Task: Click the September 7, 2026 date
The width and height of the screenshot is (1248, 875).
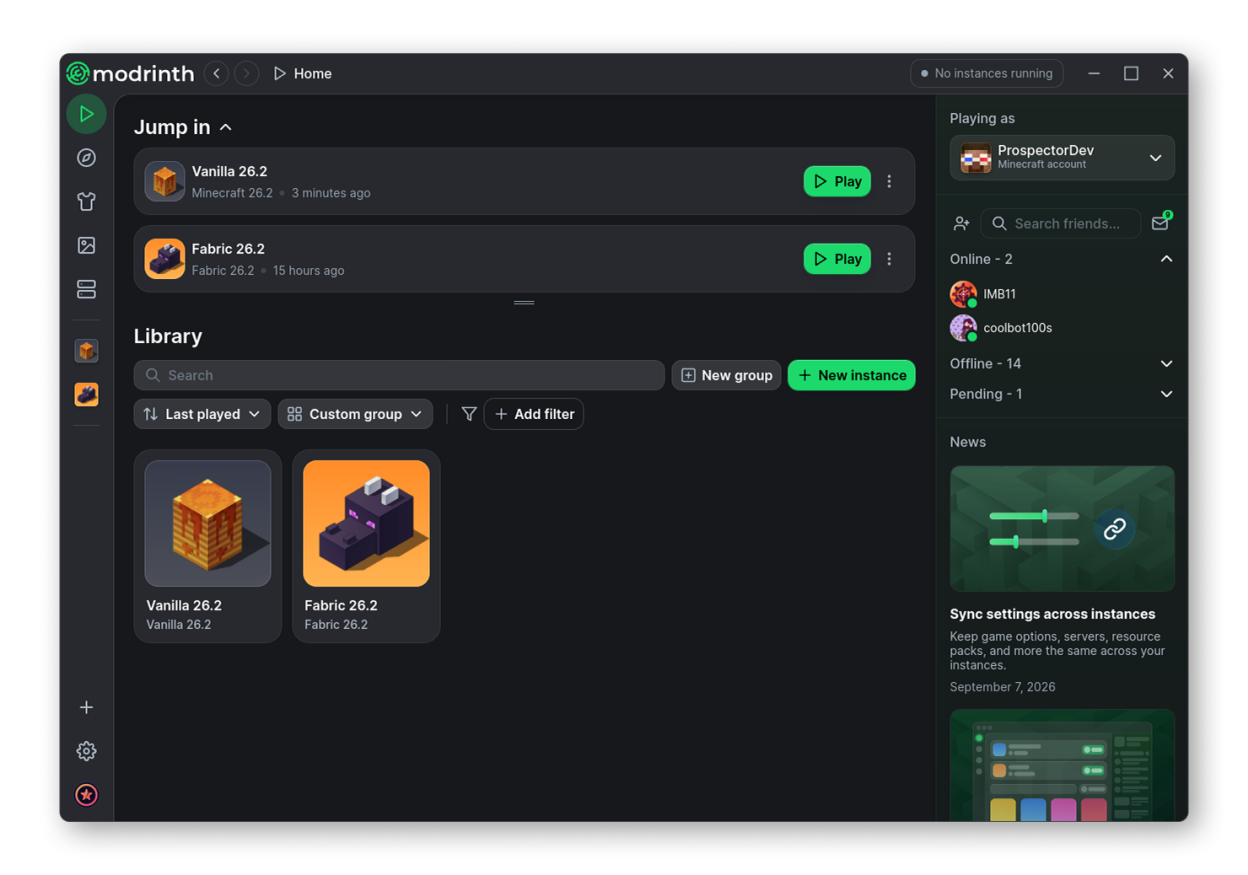Action: pos(1002,687)
